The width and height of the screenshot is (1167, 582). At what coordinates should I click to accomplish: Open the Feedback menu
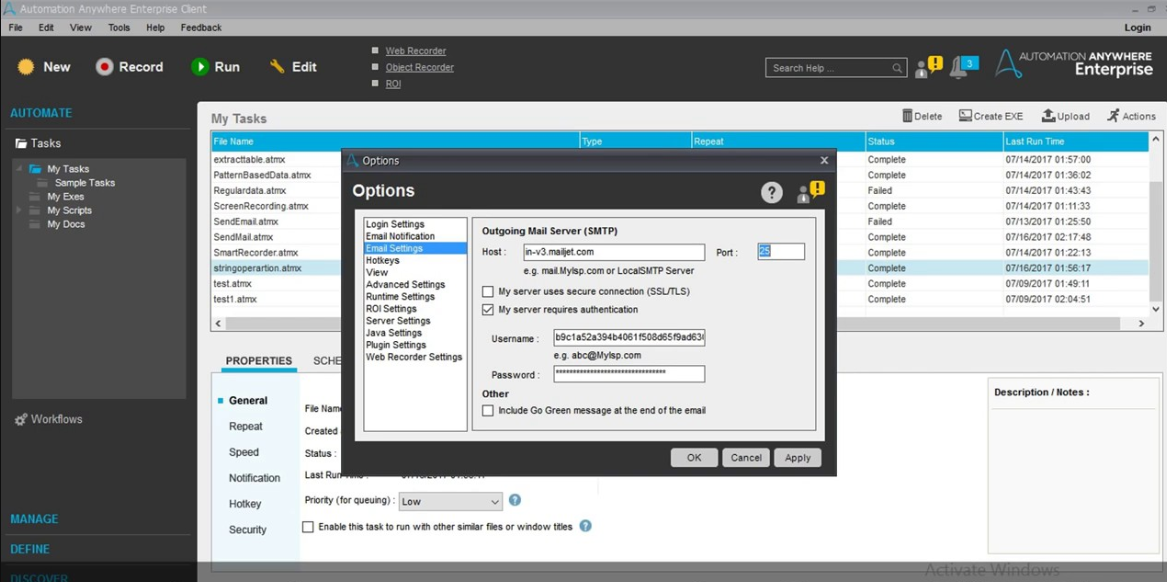pos(201,28)
